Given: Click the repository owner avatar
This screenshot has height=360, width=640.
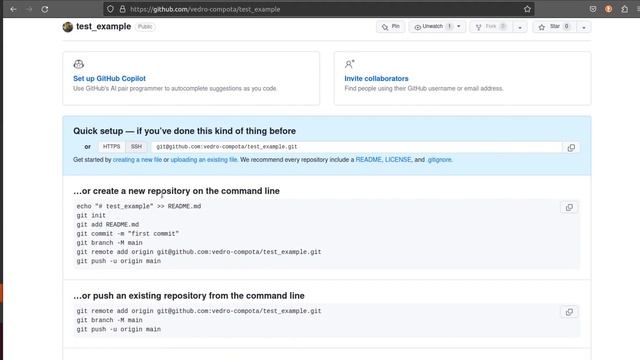Looking at the screenshot, I should pyautogui.click(x=68, y=27).
